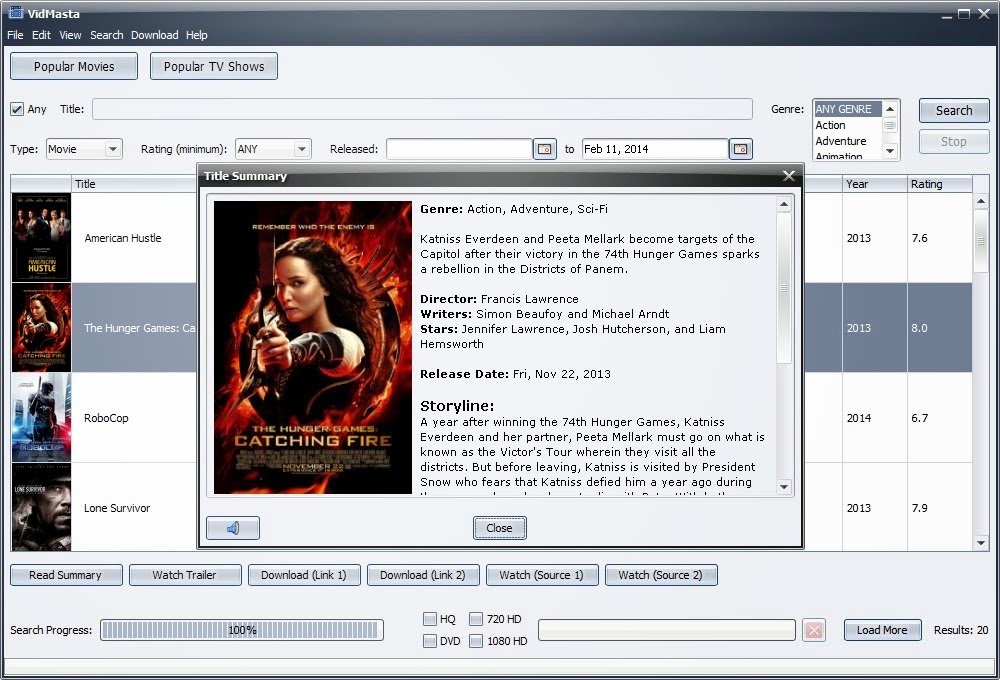The height and width of the screenshot is (680, 1000).
Task: Click the Catching Fire poster in summary
Action: point(312,348)
